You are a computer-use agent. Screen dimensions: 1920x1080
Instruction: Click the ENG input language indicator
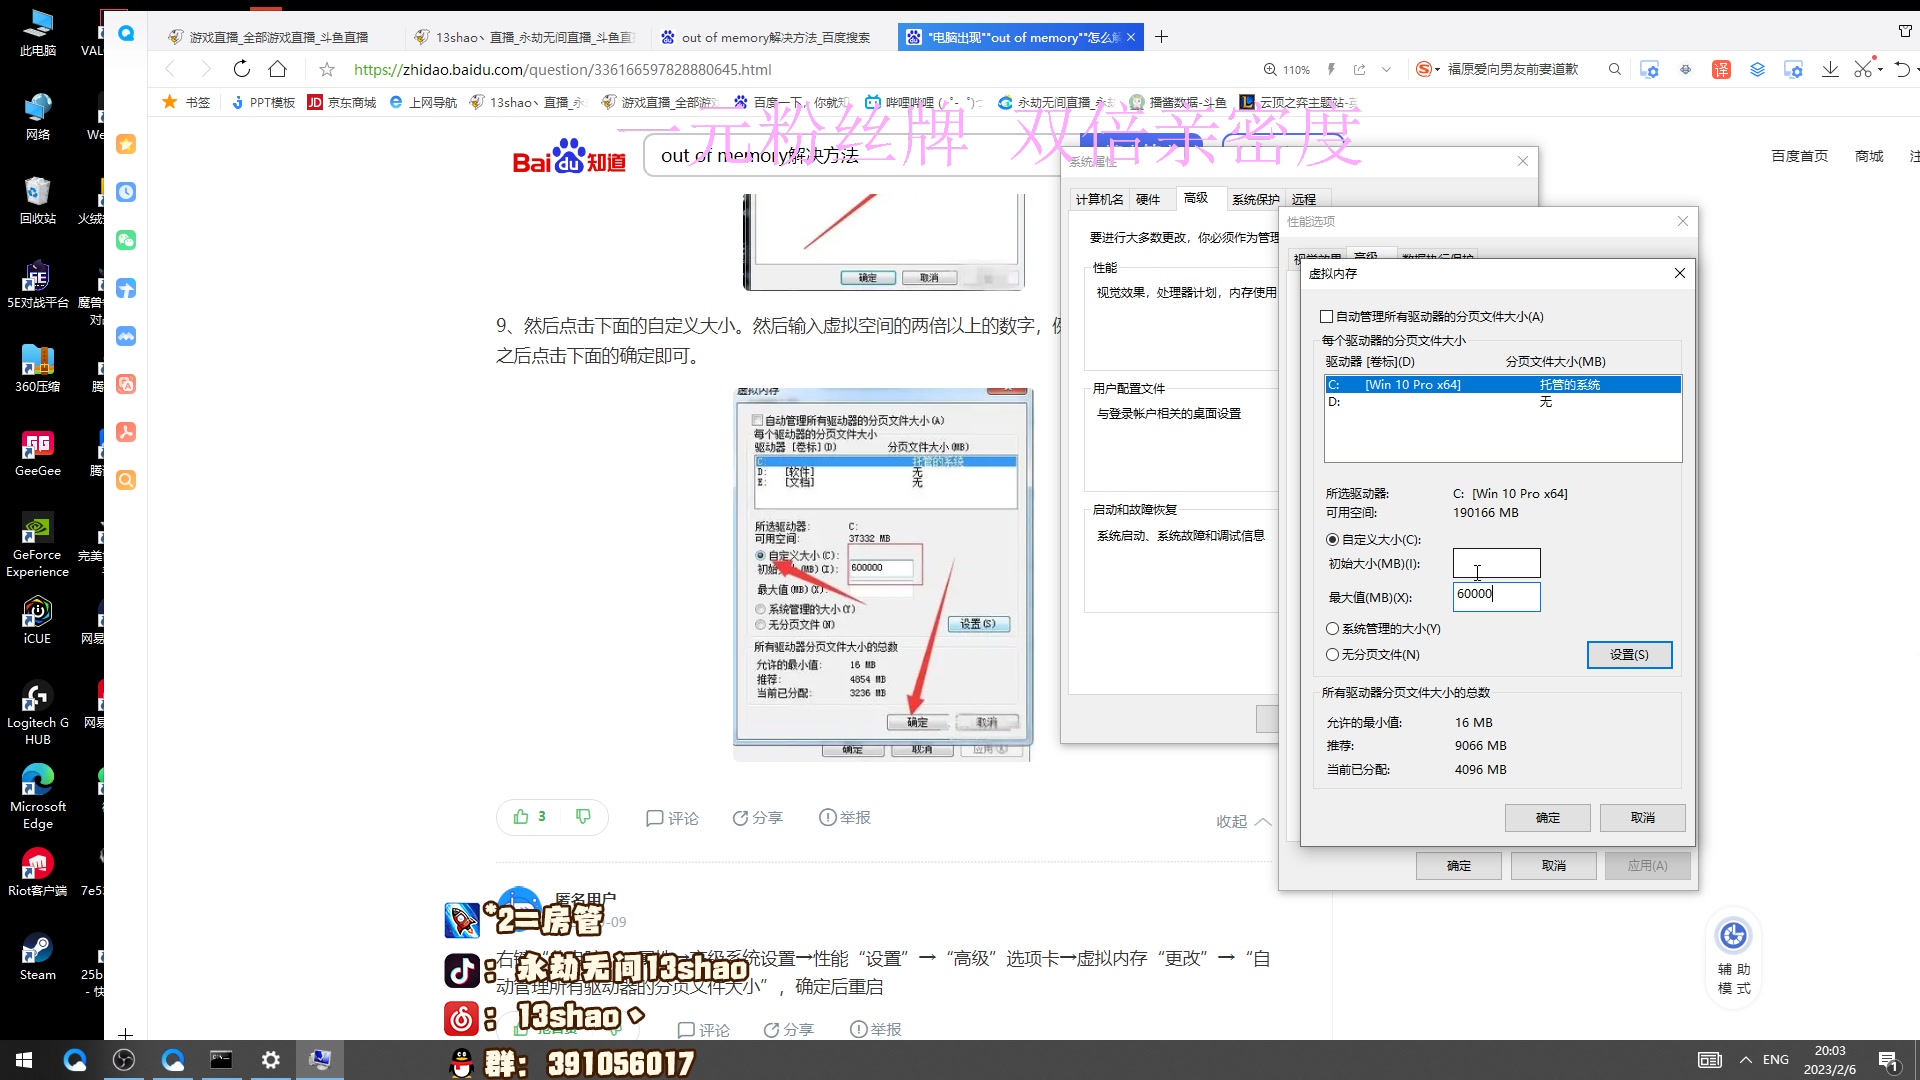(x=1776, y=1060)
